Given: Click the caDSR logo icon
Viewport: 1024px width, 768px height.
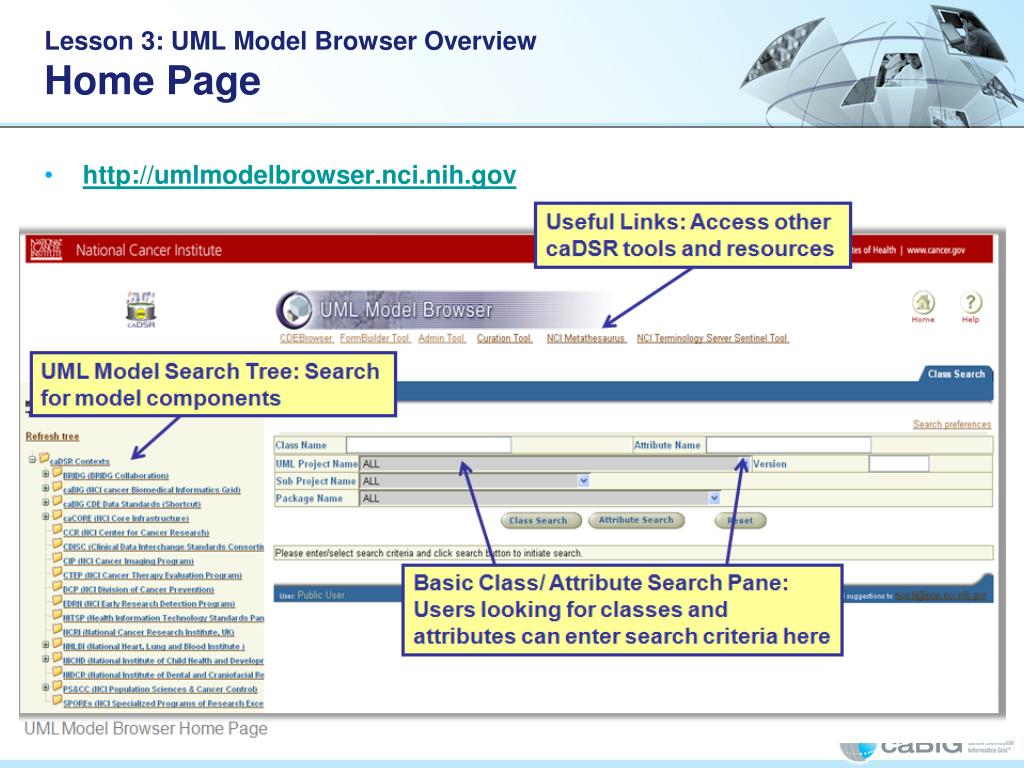Looking at the screenshot, I should (x=140, y=310).
